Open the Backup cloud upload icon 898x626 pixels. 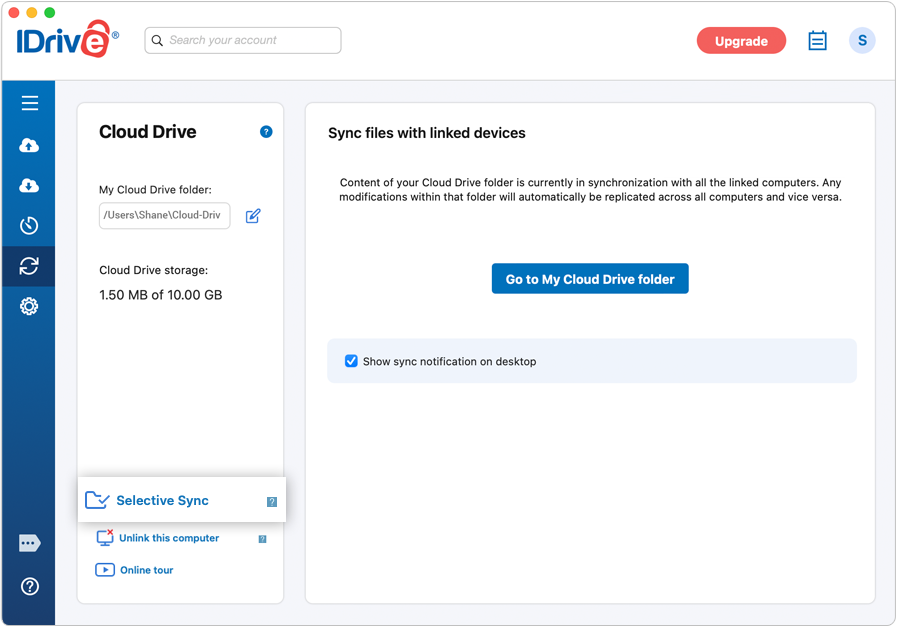tap(29, 145)
